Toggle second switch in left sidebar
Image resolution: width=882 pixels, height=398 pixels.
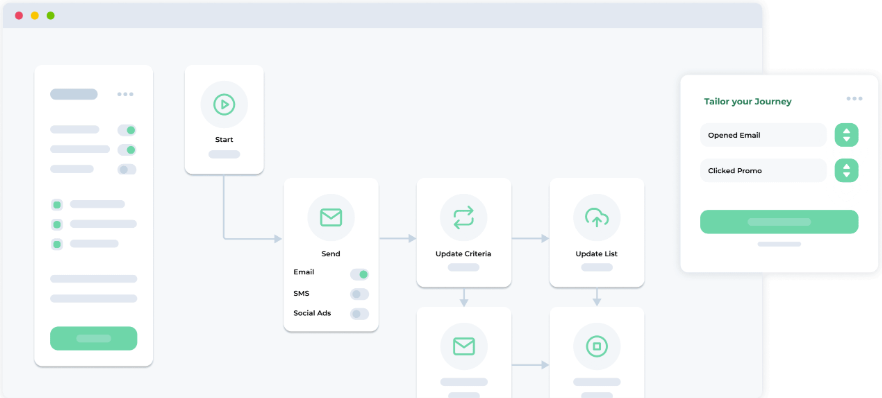point(127,150)
